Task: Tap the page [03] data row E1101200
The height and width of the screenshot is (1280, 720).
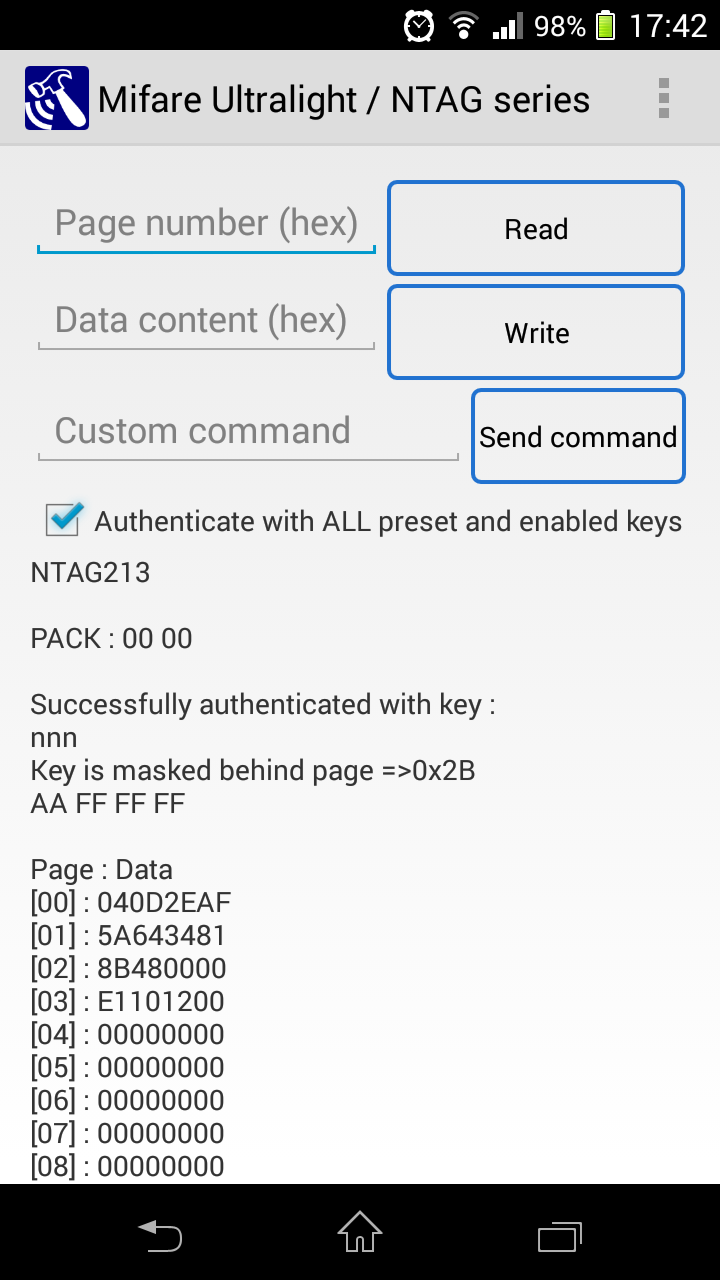Action: tap(128, 1001)
